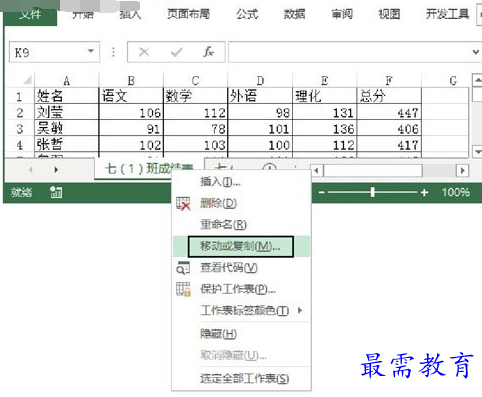The image size is (482, 397).
Task: Click the 总分 header cell
Action: tap(389, 96)
